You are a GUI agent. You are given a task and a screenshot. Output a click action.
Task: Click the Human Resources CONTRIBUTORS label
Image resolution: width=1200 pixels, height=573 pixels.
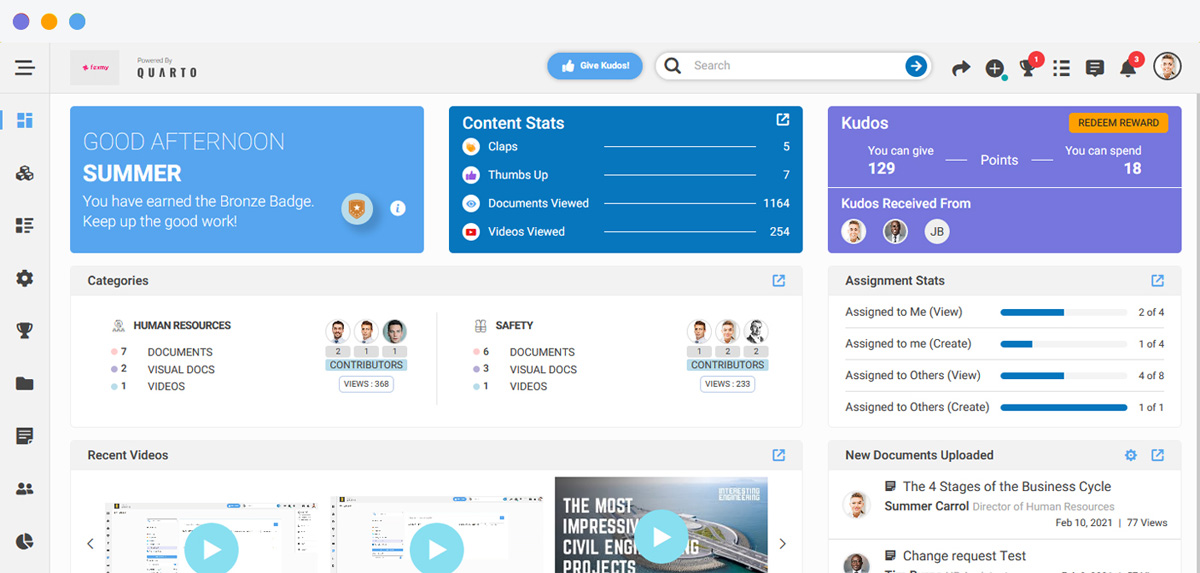tap(366, 365)
